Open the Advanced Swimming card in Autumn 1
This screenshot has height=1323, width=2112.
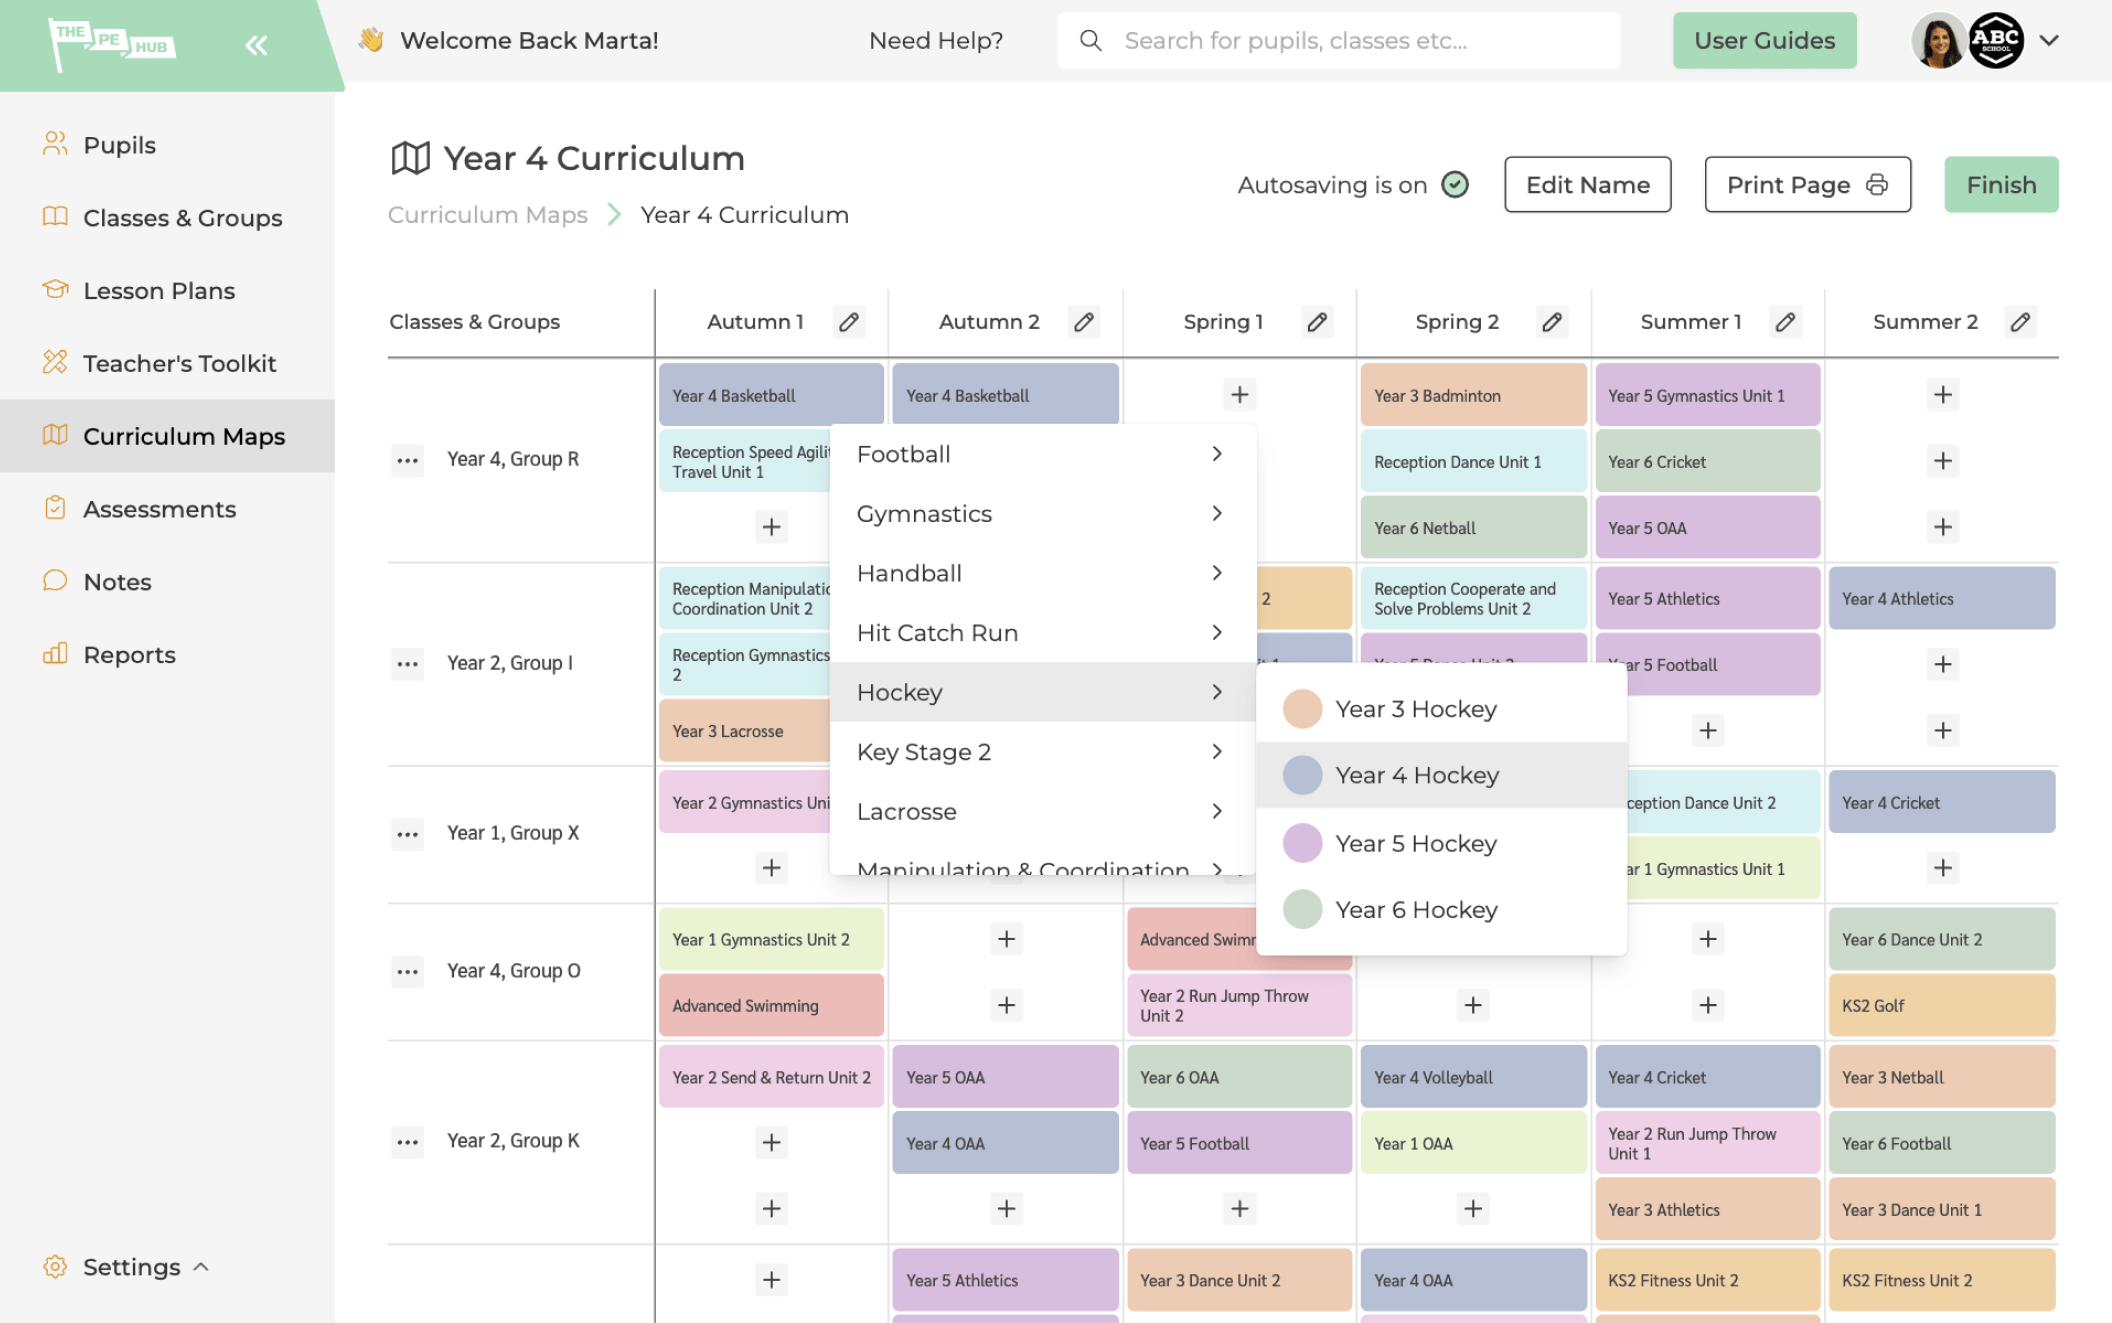tap(771, 1006)
